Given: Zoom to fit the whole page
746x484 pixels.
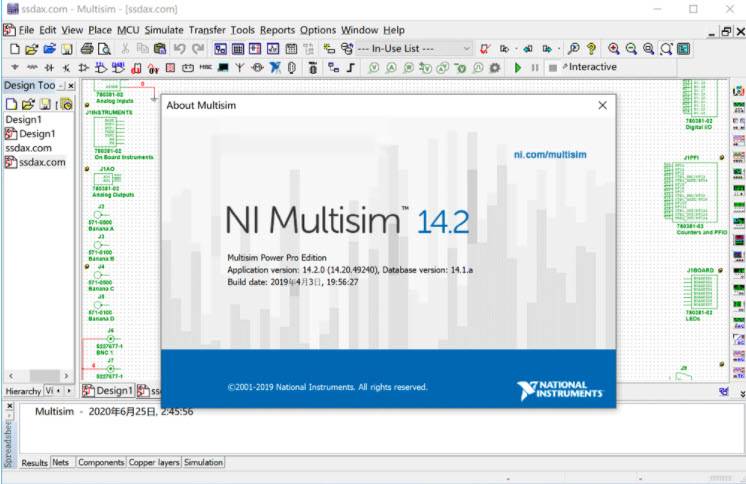Looking at the screenshot, I should pyautogui.click(x=666, y=49).
